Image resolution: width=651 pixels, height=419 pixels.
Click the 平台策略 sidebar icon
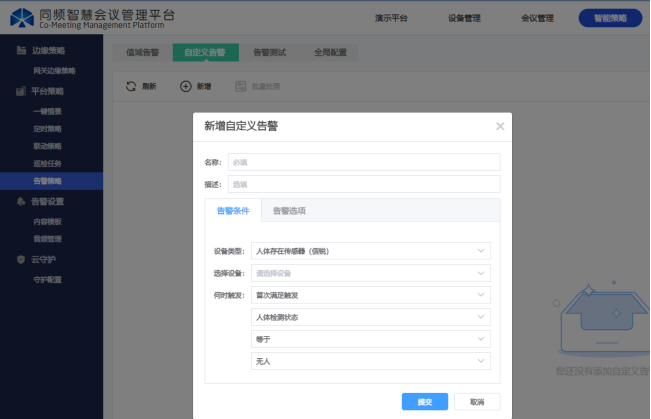[21, 91]
